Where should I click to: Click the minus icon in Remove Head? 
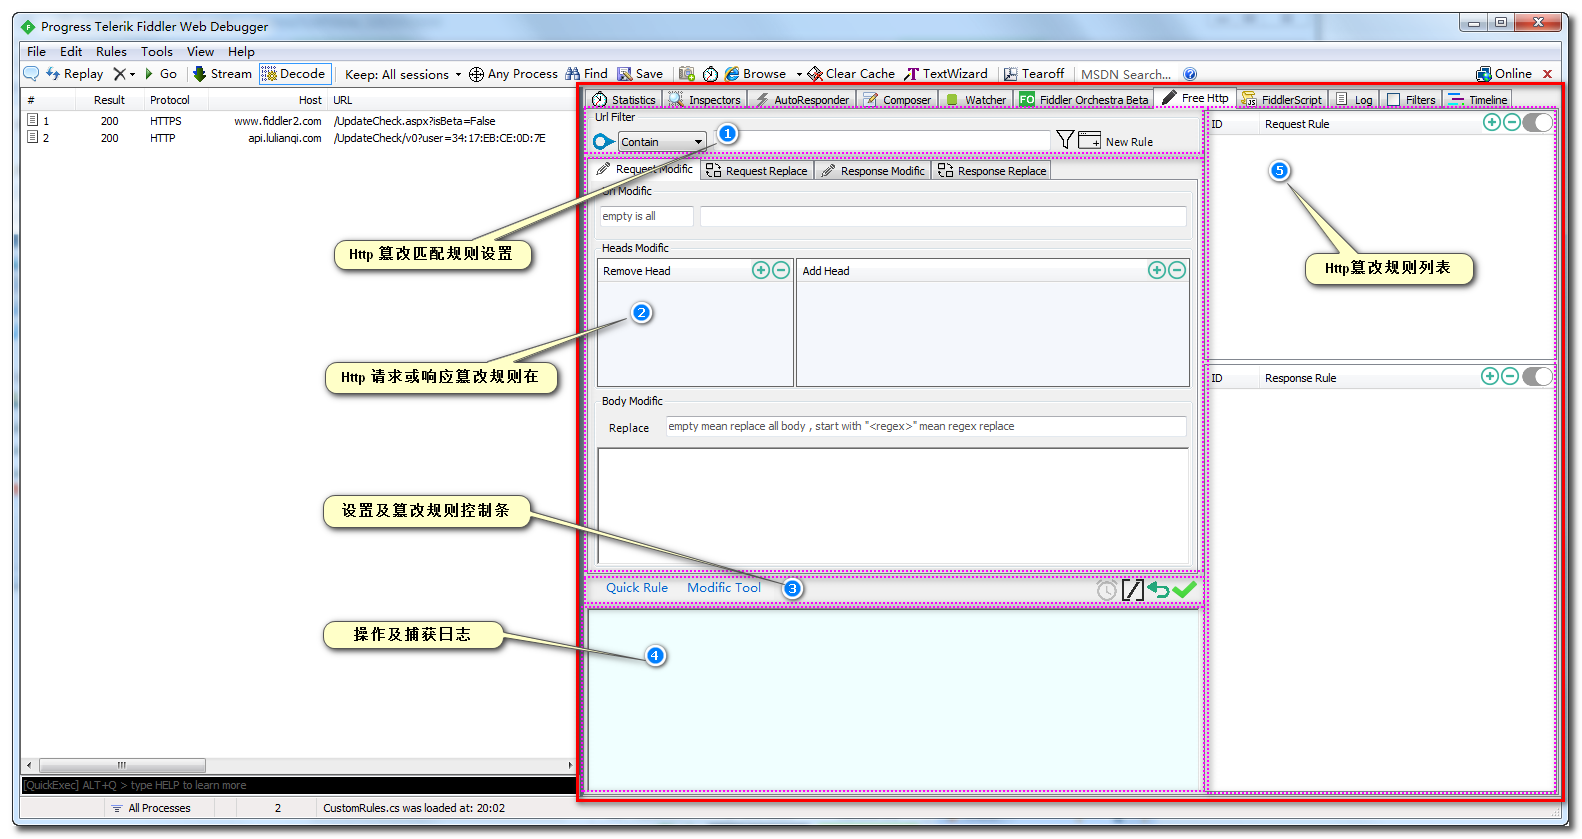[x=781, y=270]
